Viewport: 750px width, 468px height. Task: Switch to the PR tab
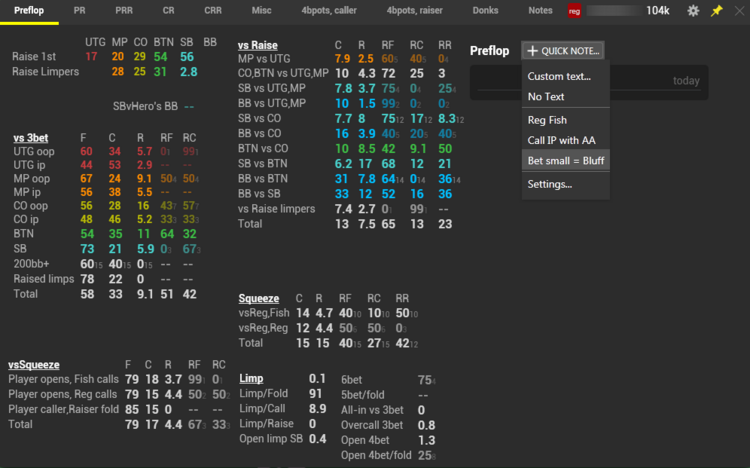(x=79, y=10)
